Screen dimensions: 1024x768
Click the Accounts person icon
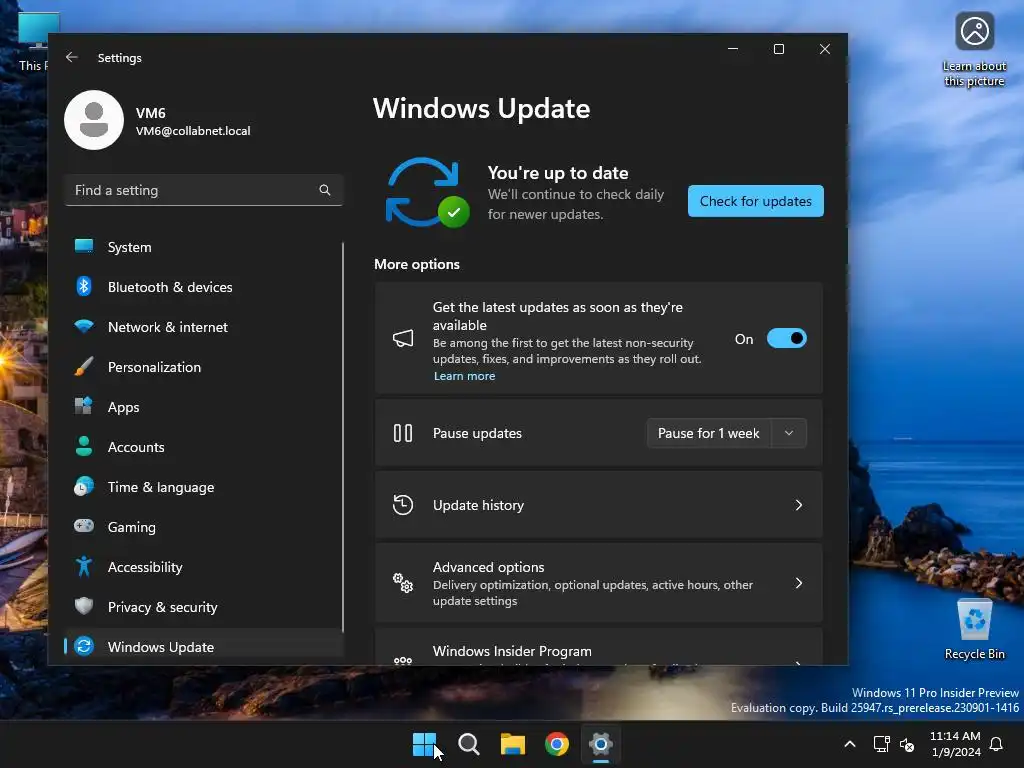84,446
